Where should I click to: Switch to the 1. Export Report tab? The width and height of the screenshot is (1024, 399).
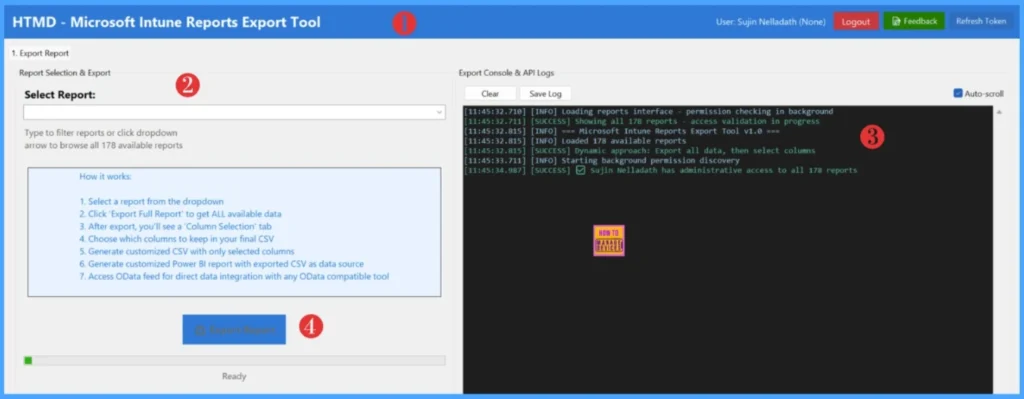click(x=40, y=54)
